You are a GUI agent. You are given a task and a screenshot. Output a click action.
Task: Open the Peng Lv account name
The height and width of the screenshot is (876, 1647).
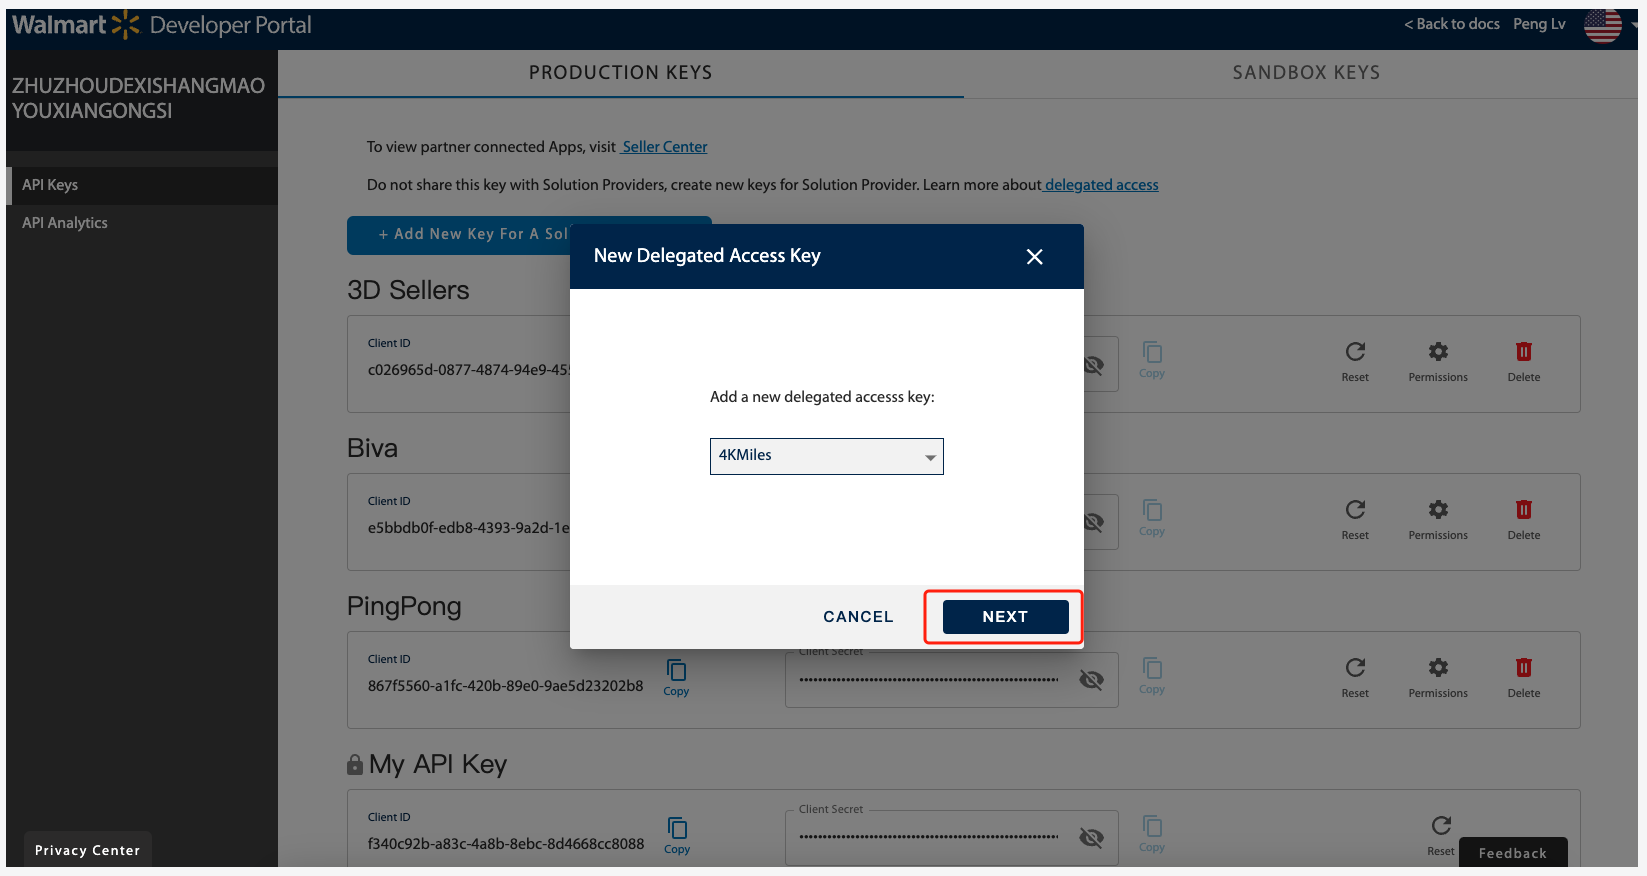[1539, 24]
